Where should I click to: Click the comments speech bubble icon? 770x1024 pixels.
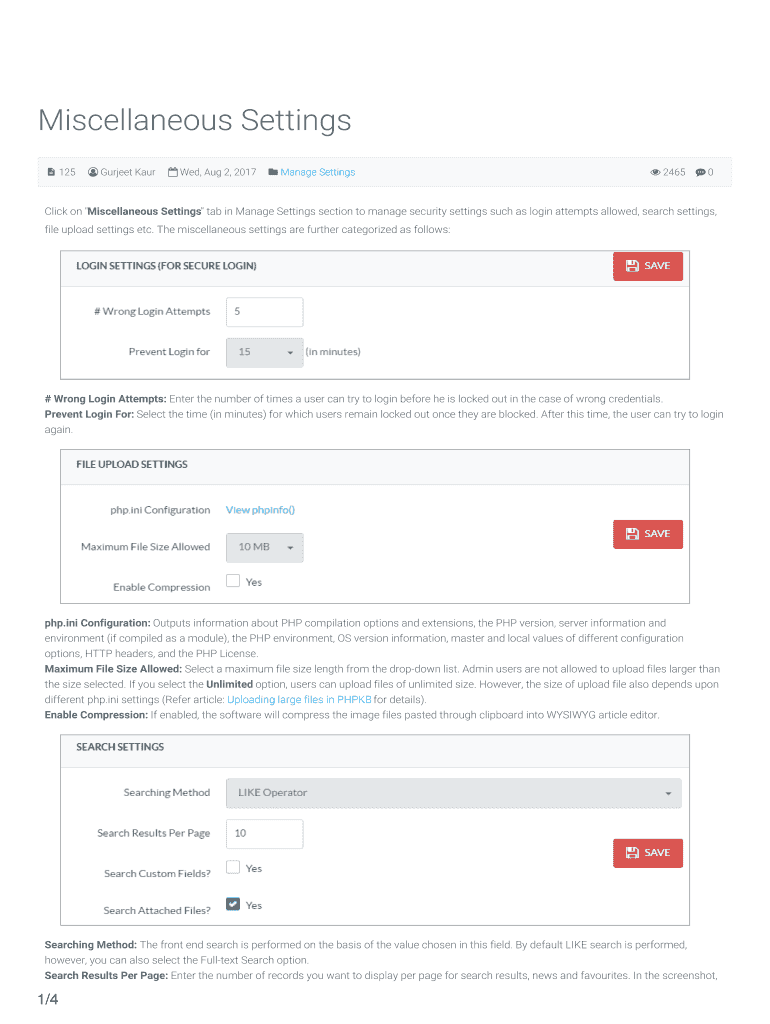[x=700, y=172]
